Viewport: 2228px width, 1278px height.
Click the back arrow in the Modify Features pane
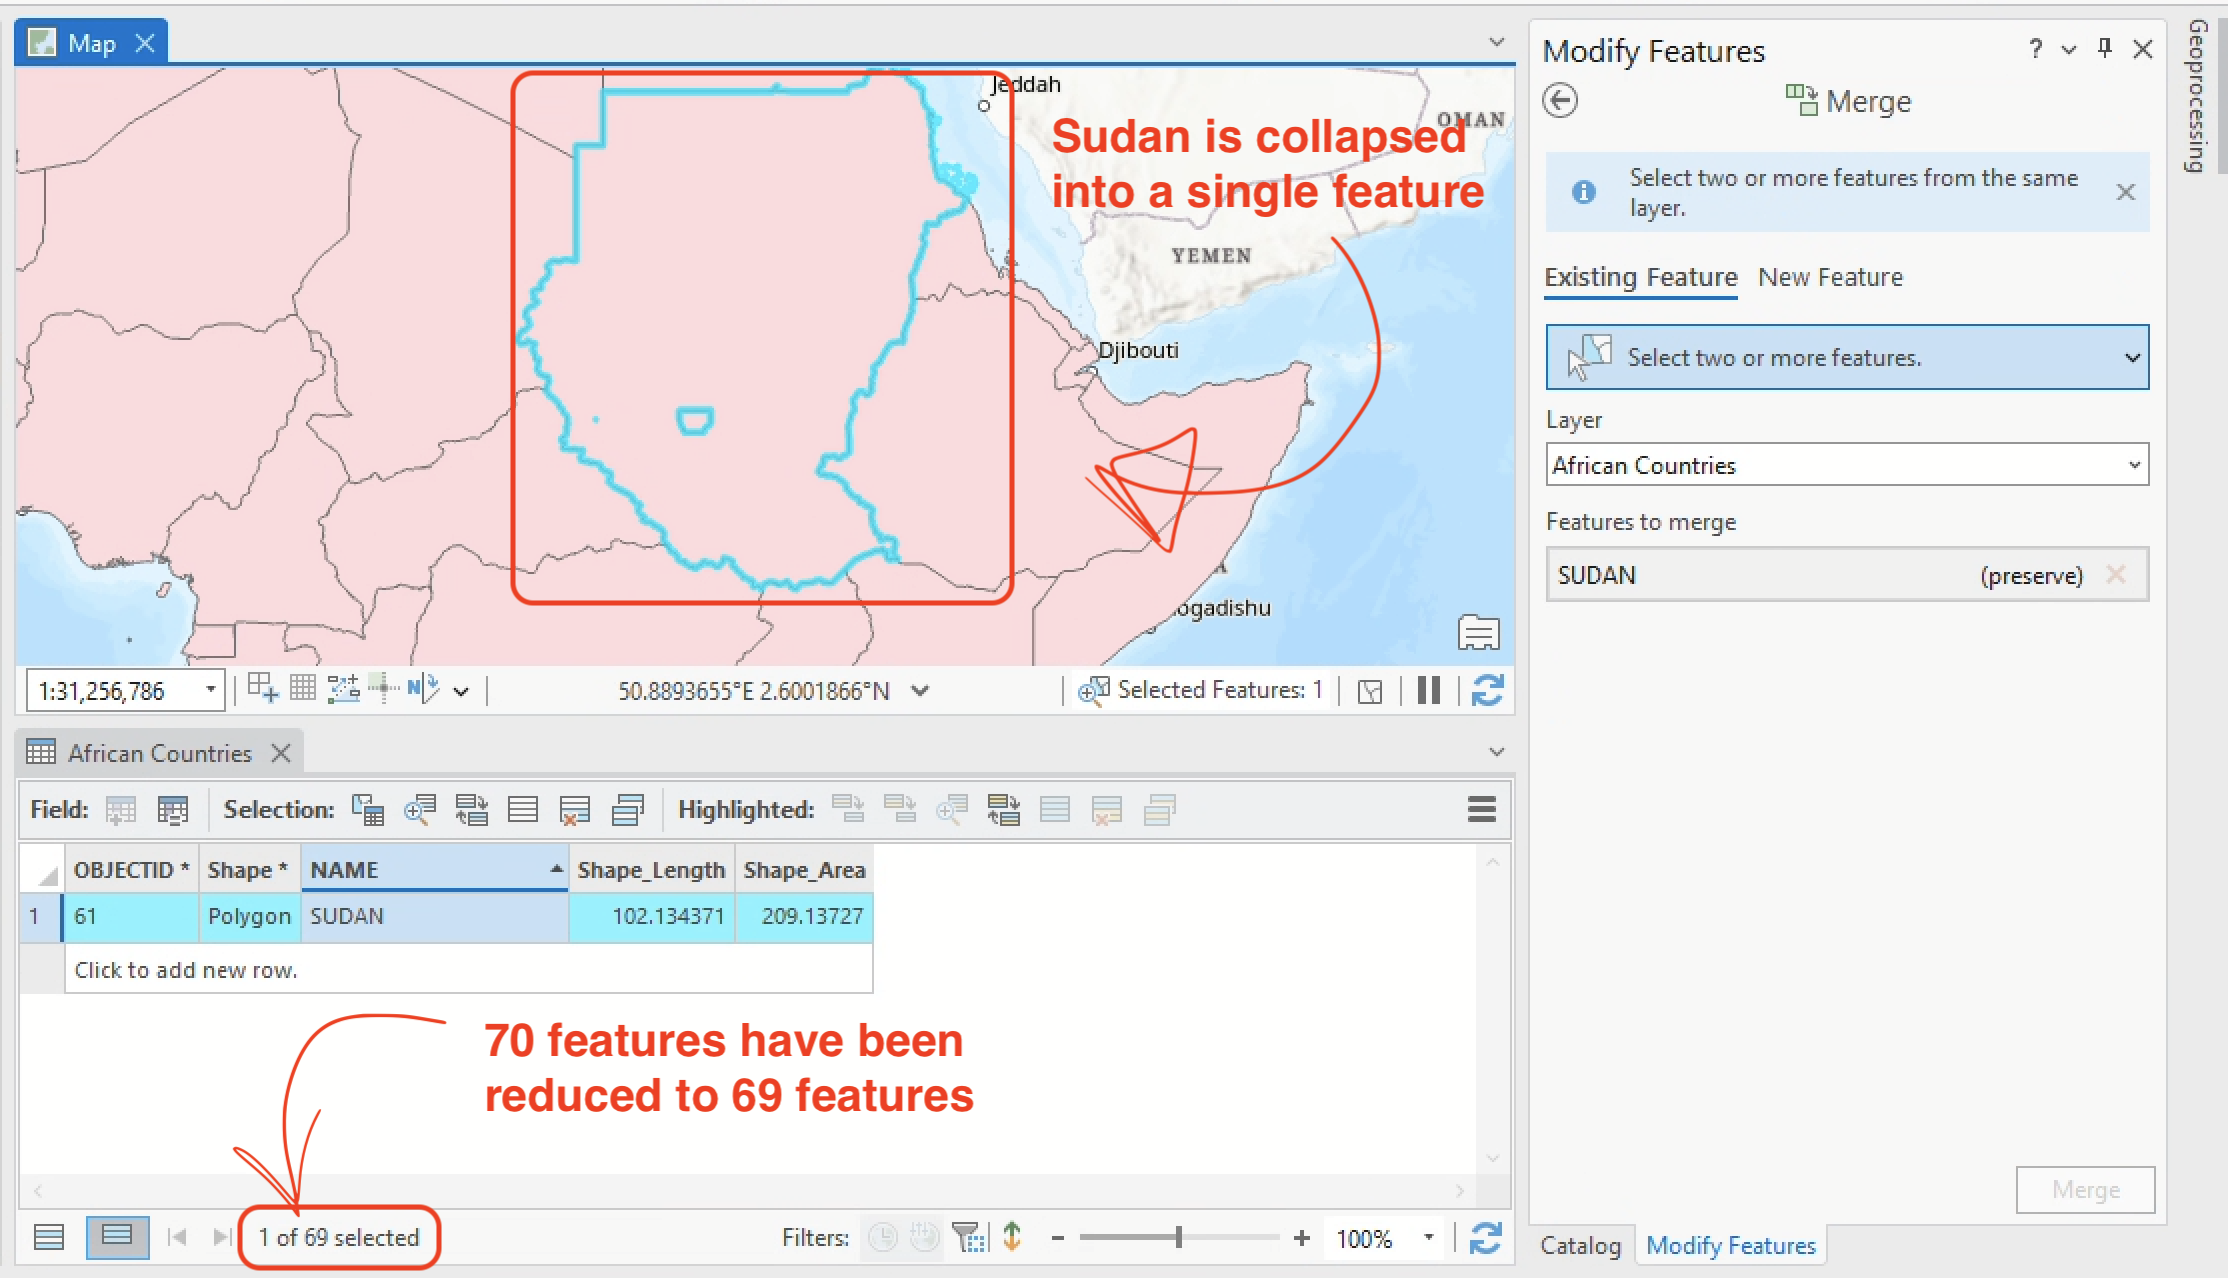coord(1560,101)
